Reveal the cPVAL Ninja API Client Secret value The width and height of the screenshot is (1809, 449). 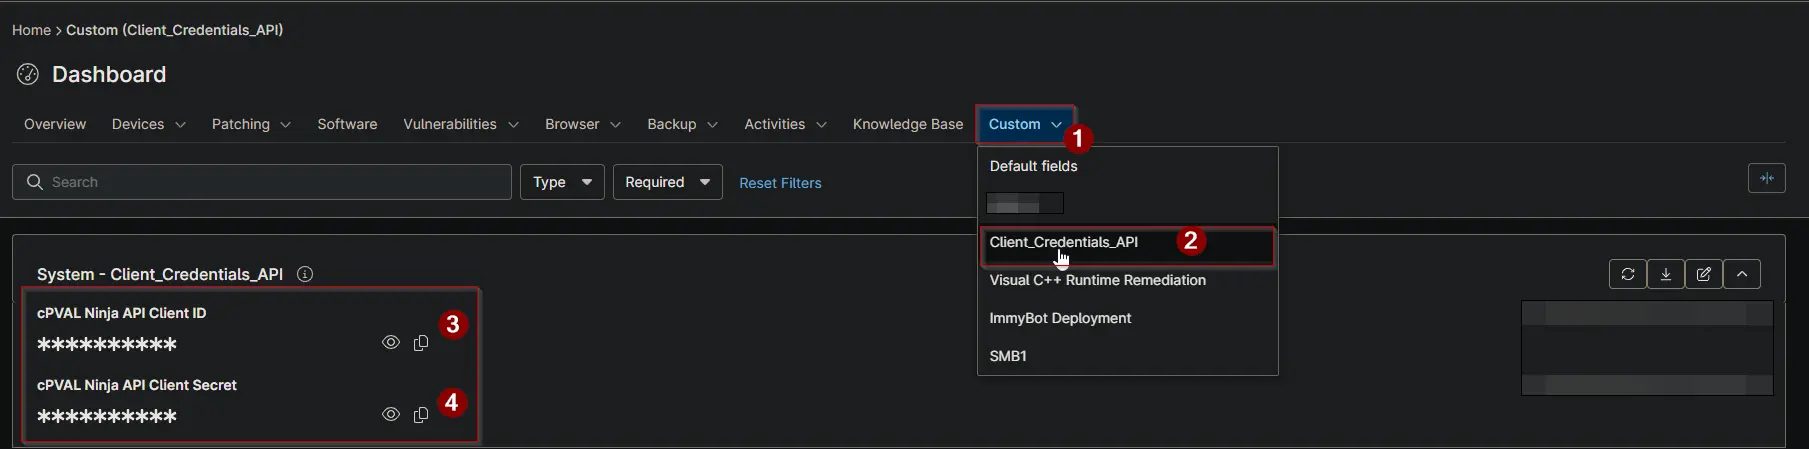click(x=391, y=414)
